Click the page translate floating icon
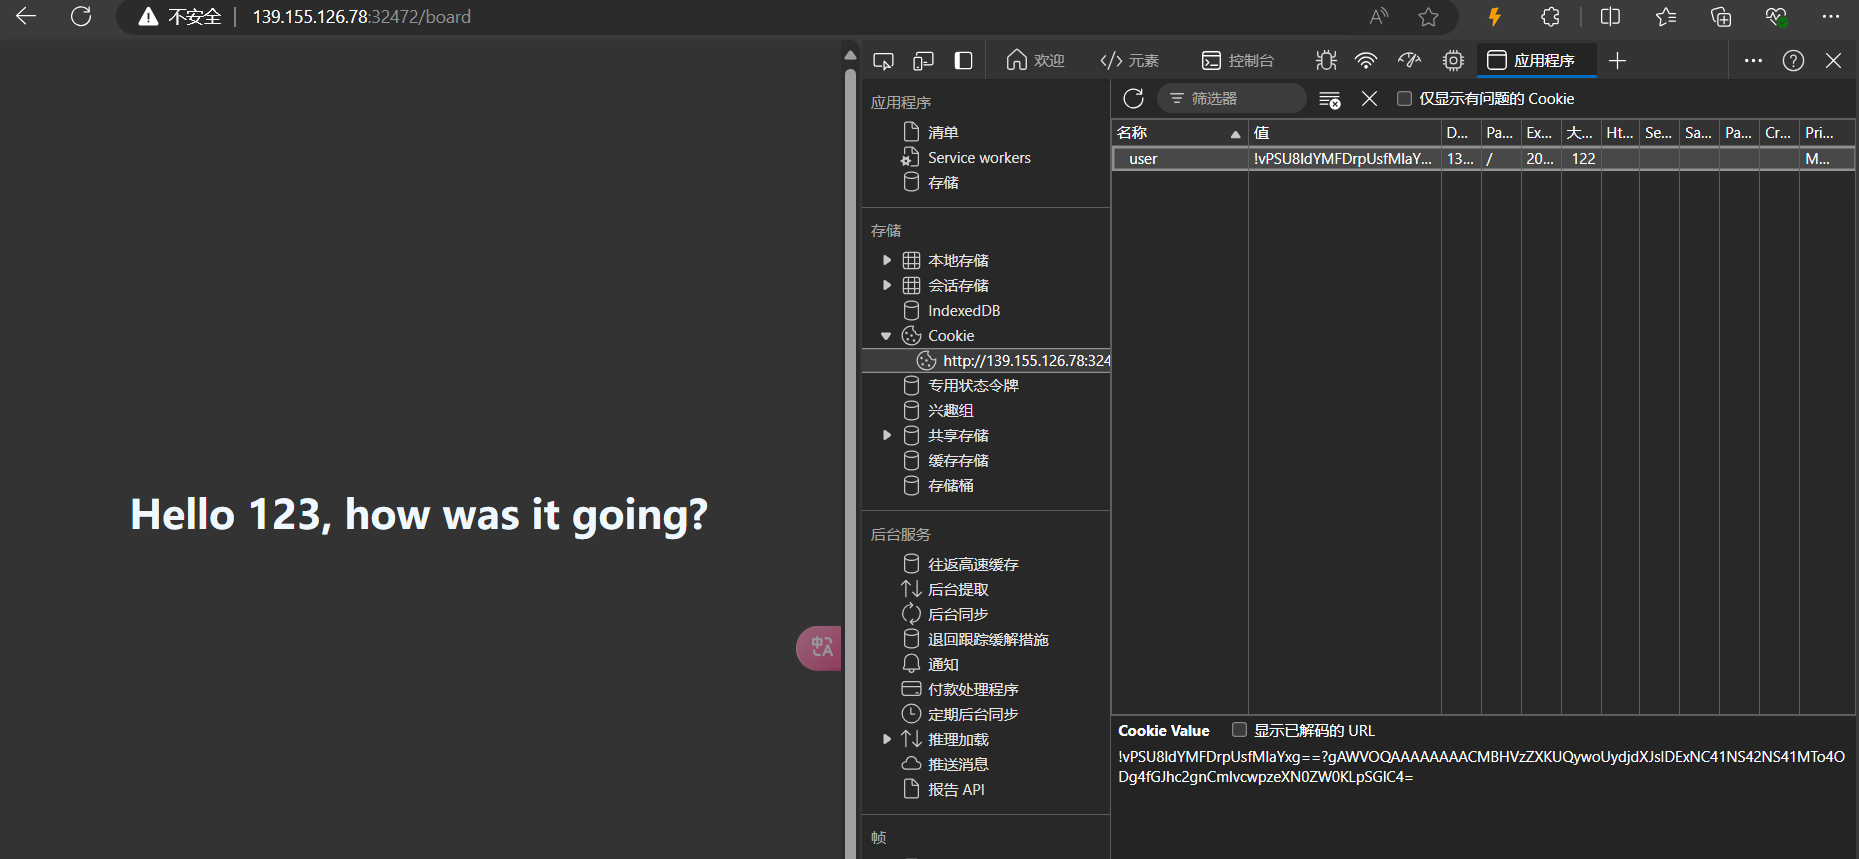Viewport: 1859px width, 859px height. pos(820,647)
